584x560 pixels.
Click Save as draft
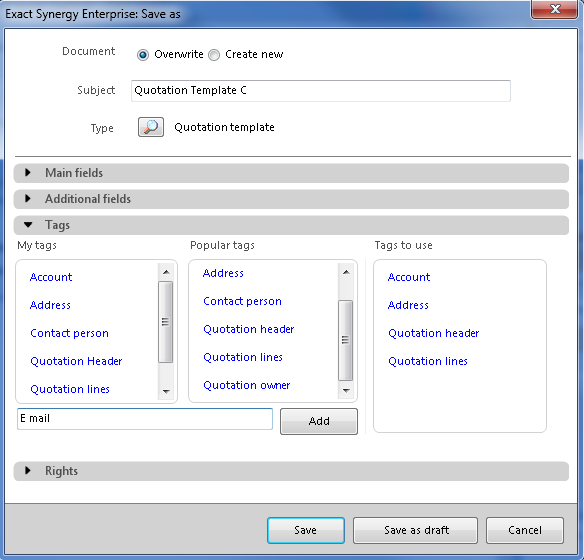click(415, 530)
